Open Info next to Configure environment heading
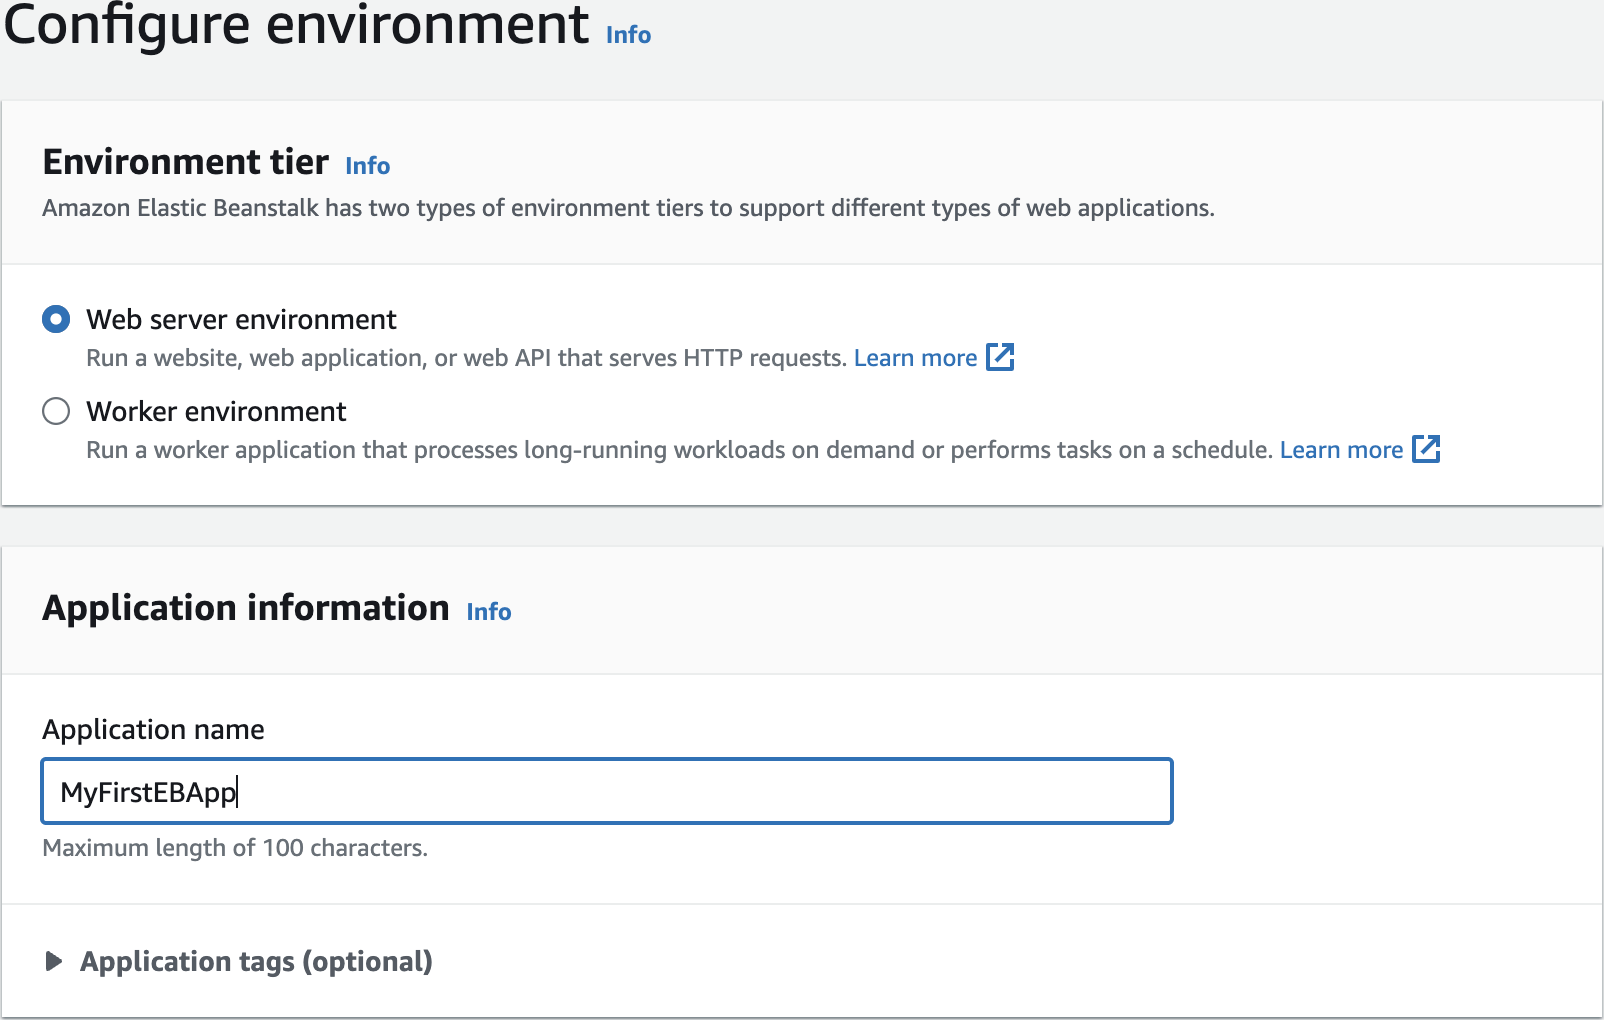 click(628, 35)
